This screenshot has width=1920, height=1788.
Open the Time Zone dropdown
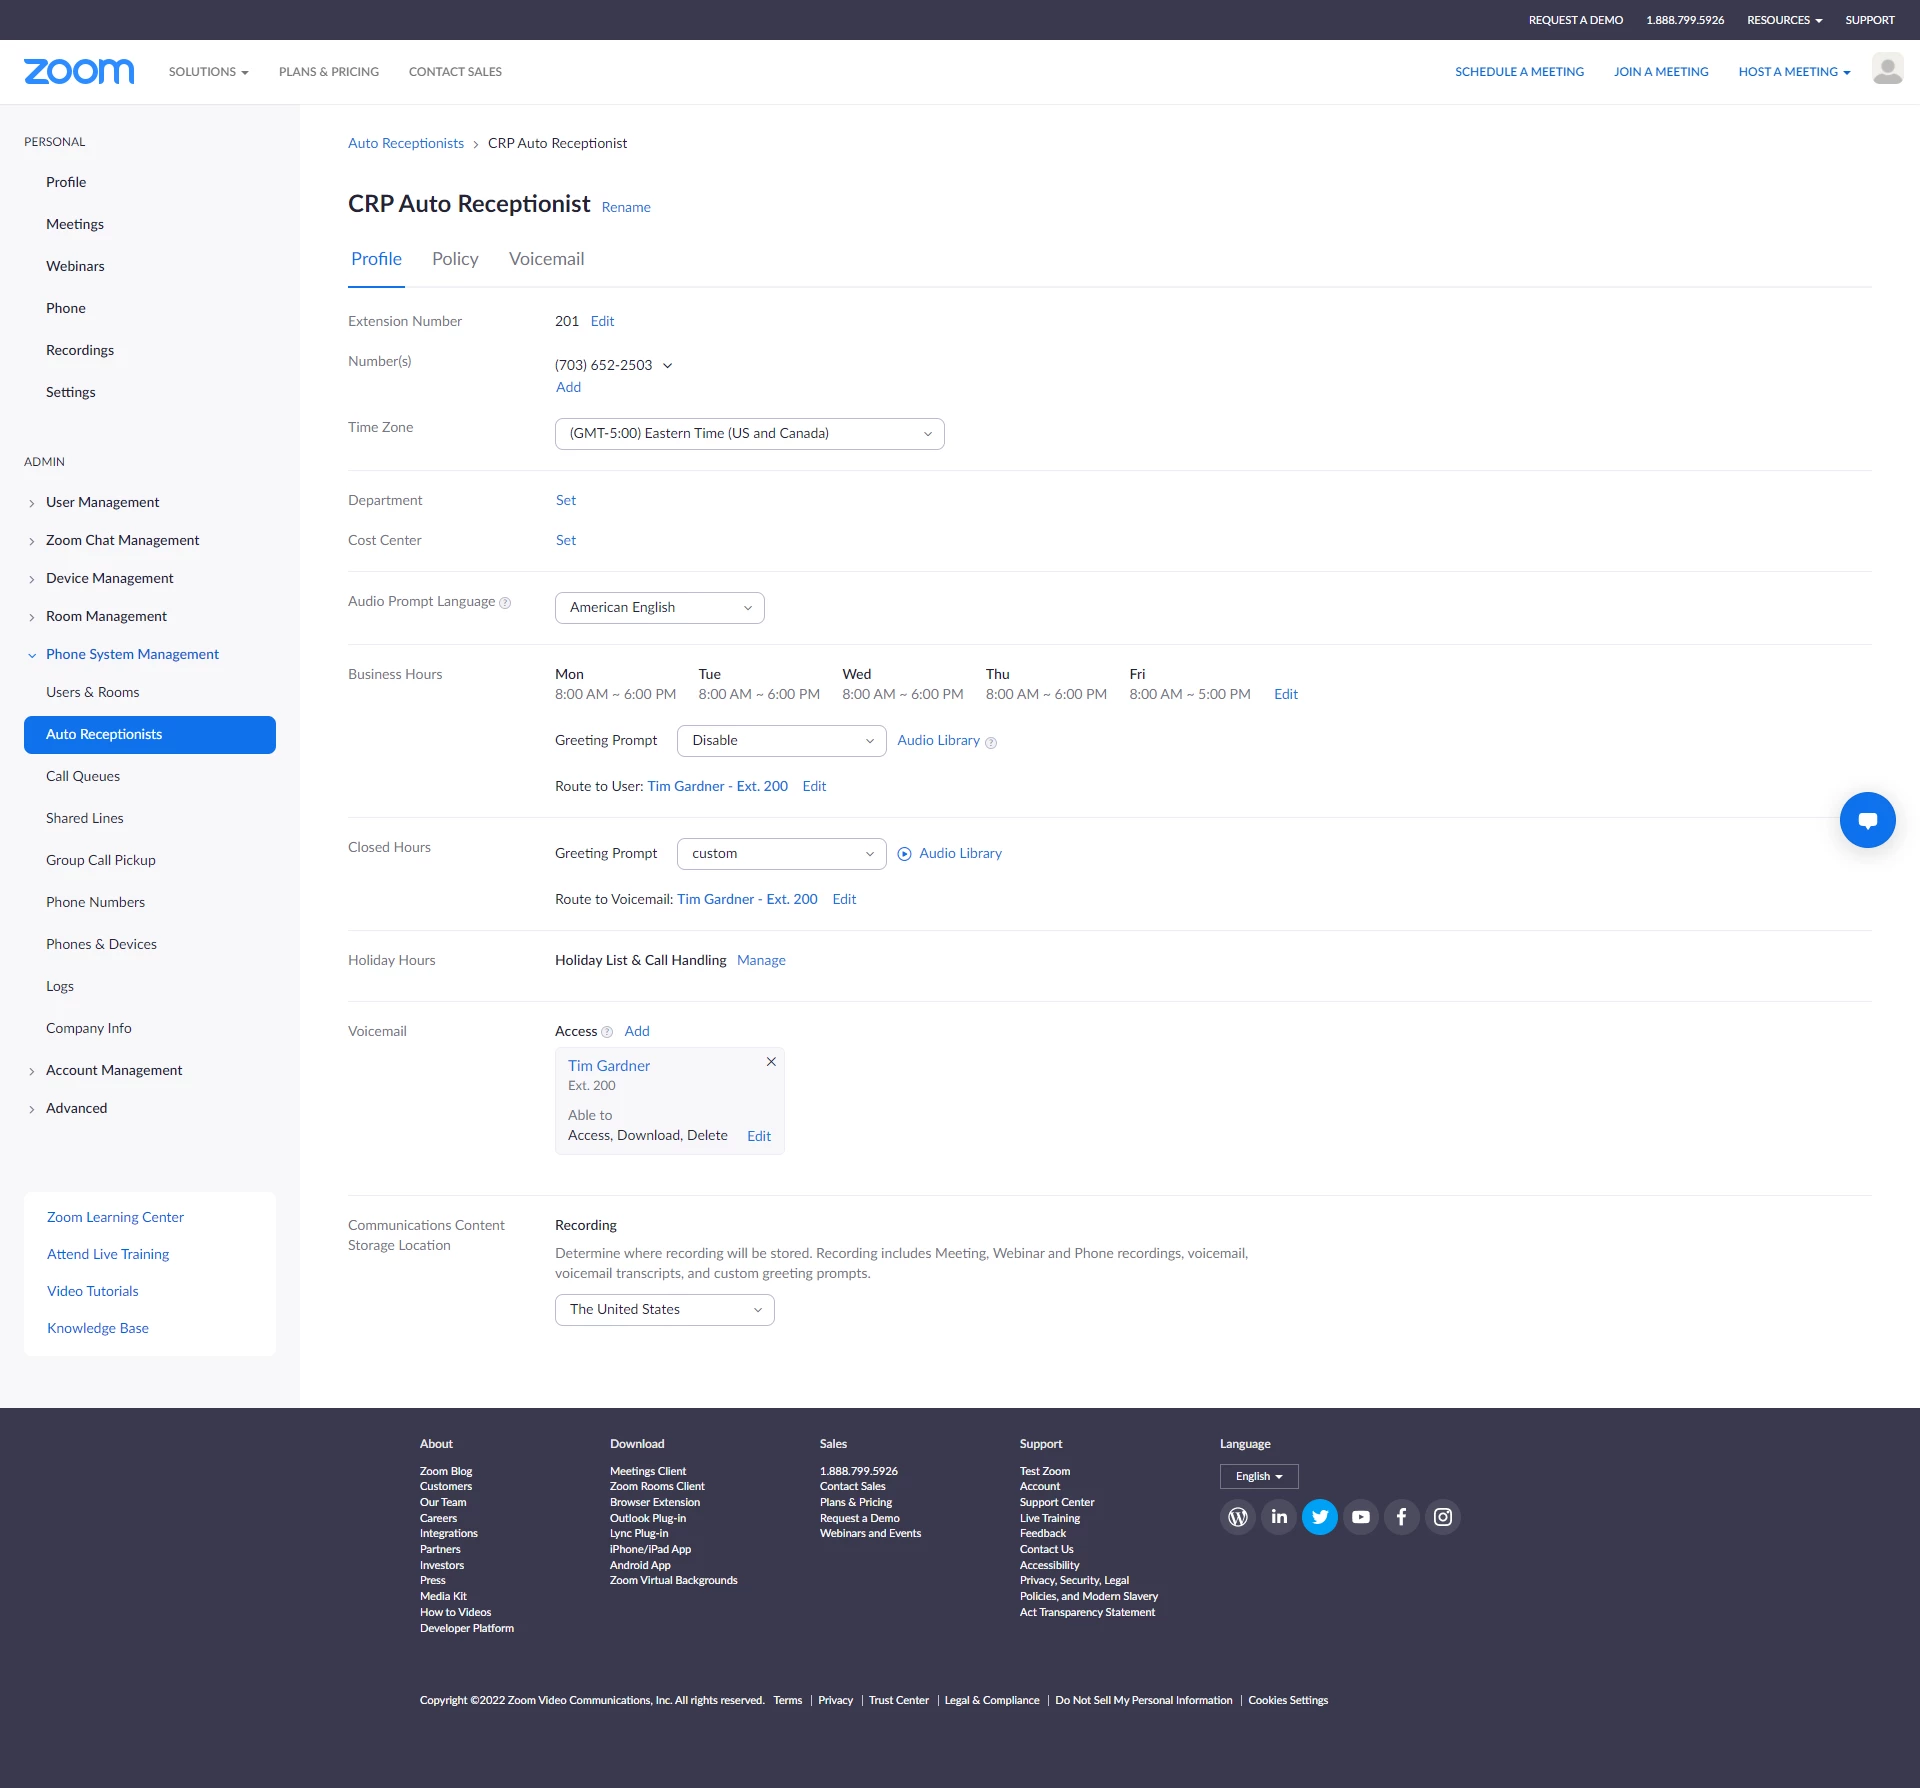click(749, 434)
